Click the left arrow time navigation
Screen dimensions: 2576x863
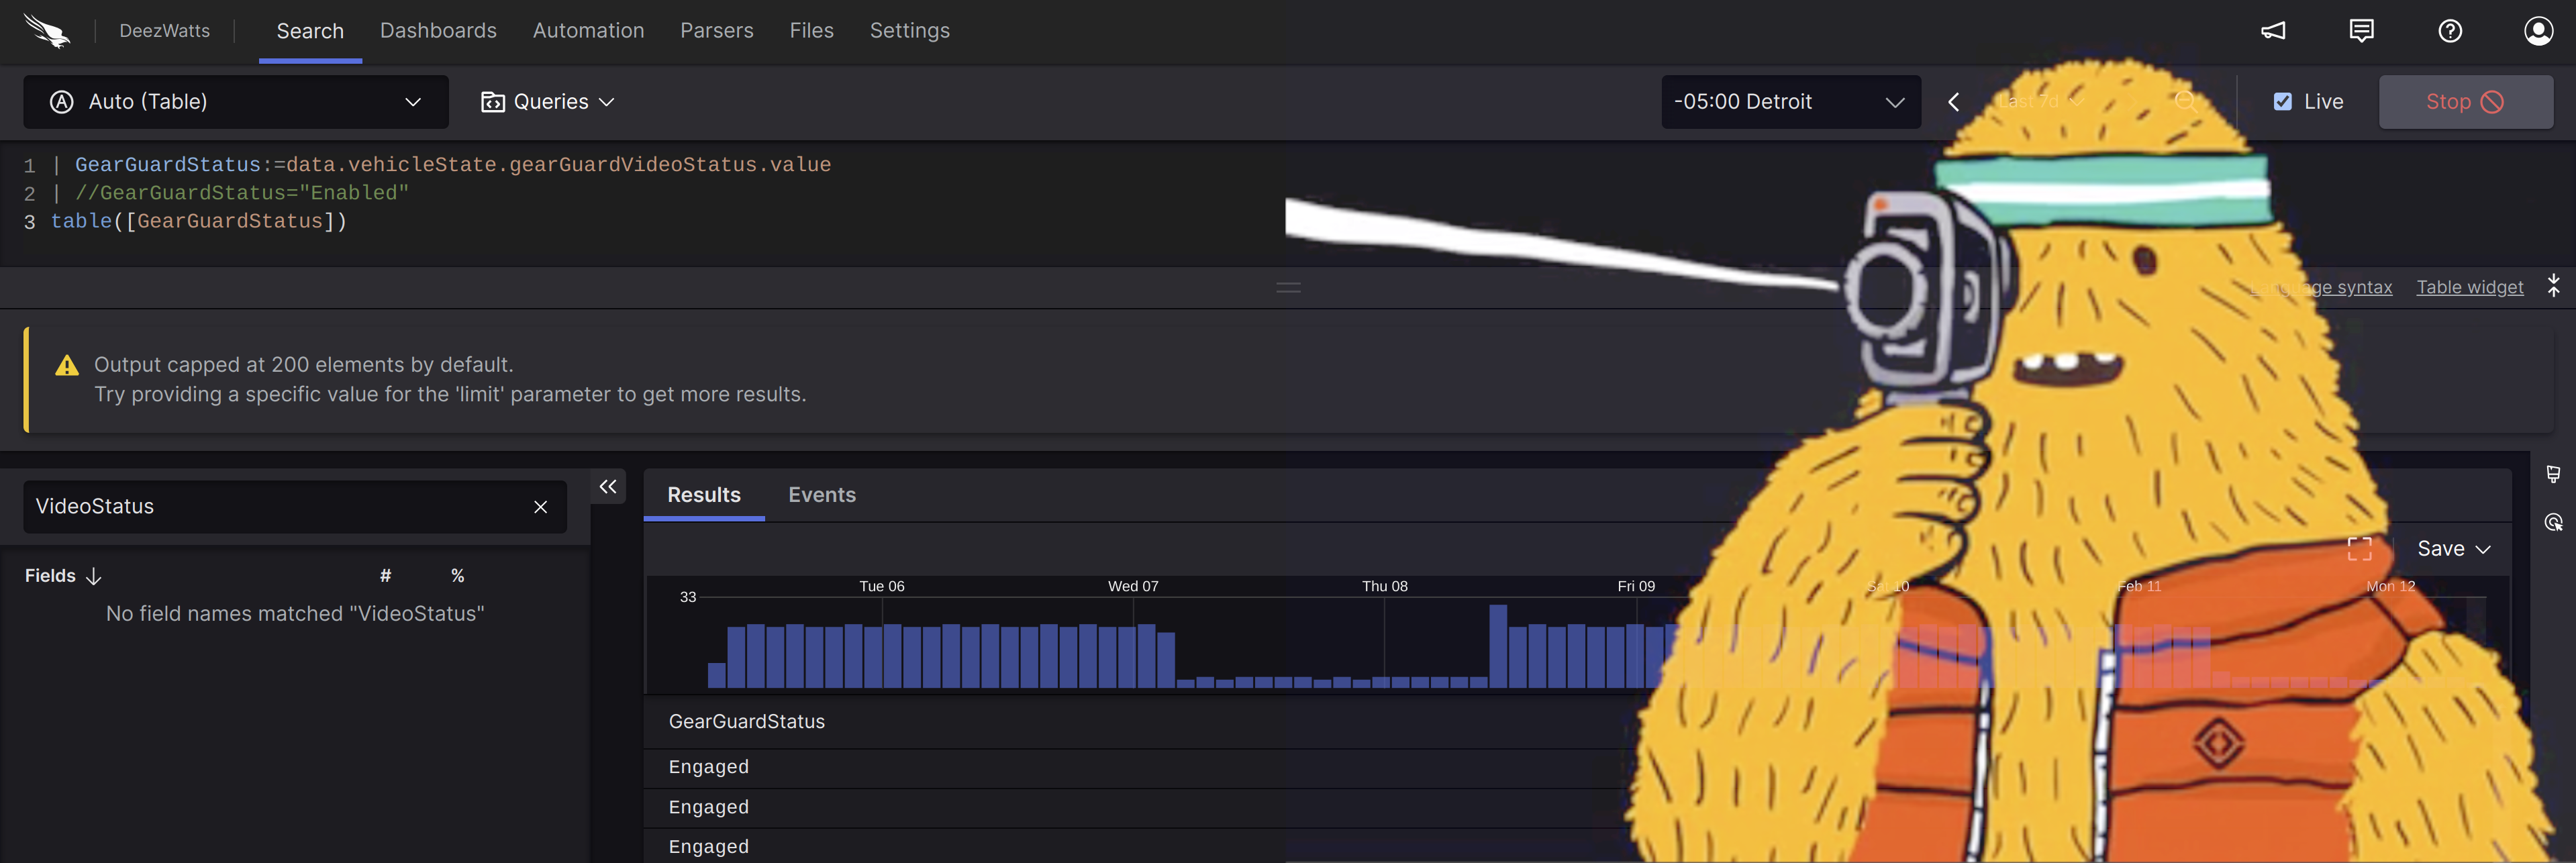(1953, 102)
